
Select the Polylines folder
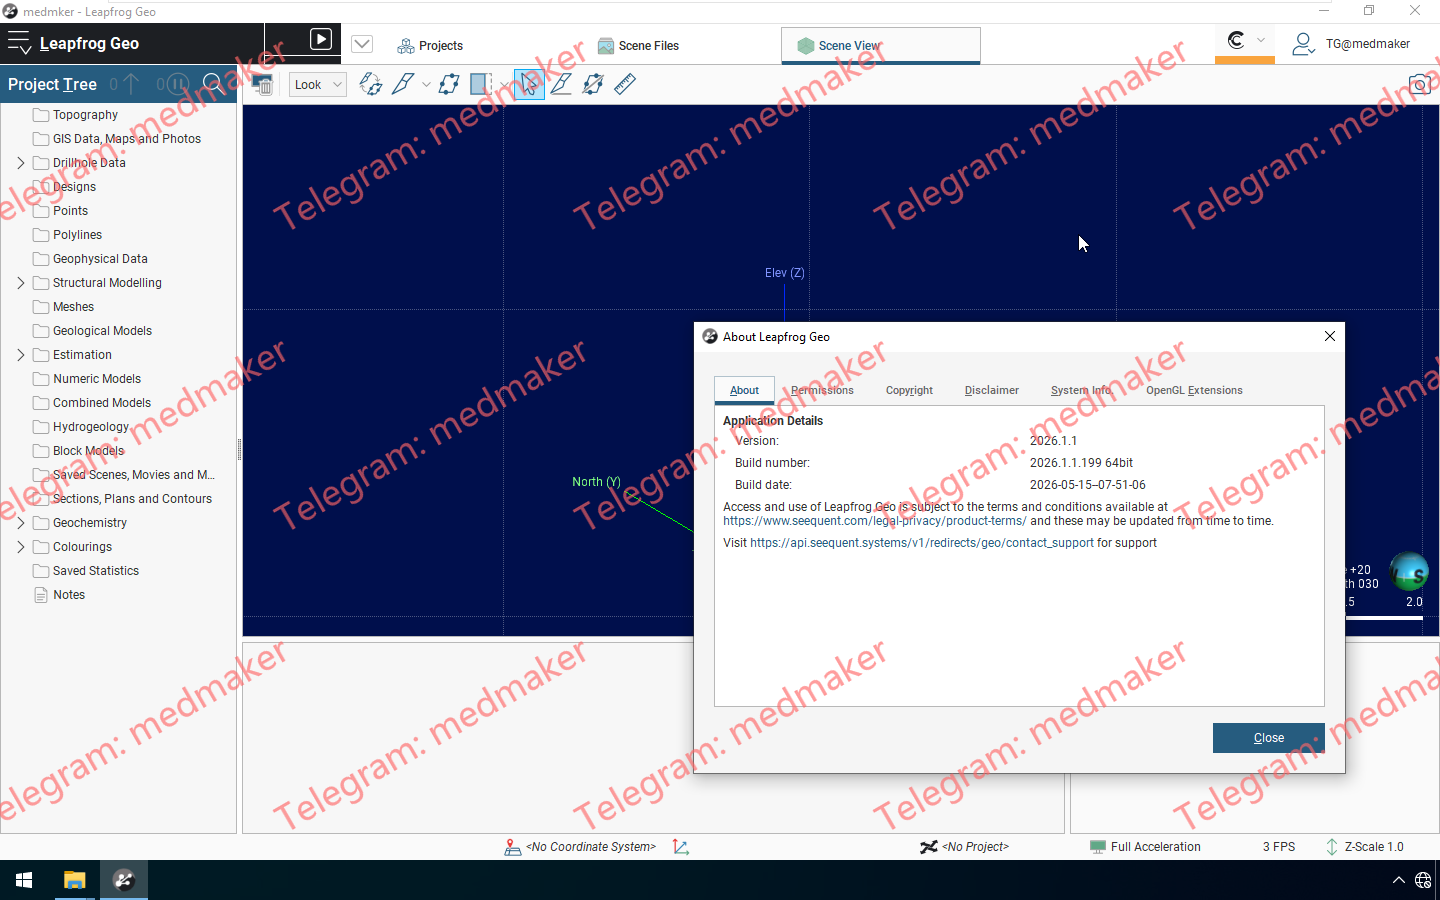point(77,235)
